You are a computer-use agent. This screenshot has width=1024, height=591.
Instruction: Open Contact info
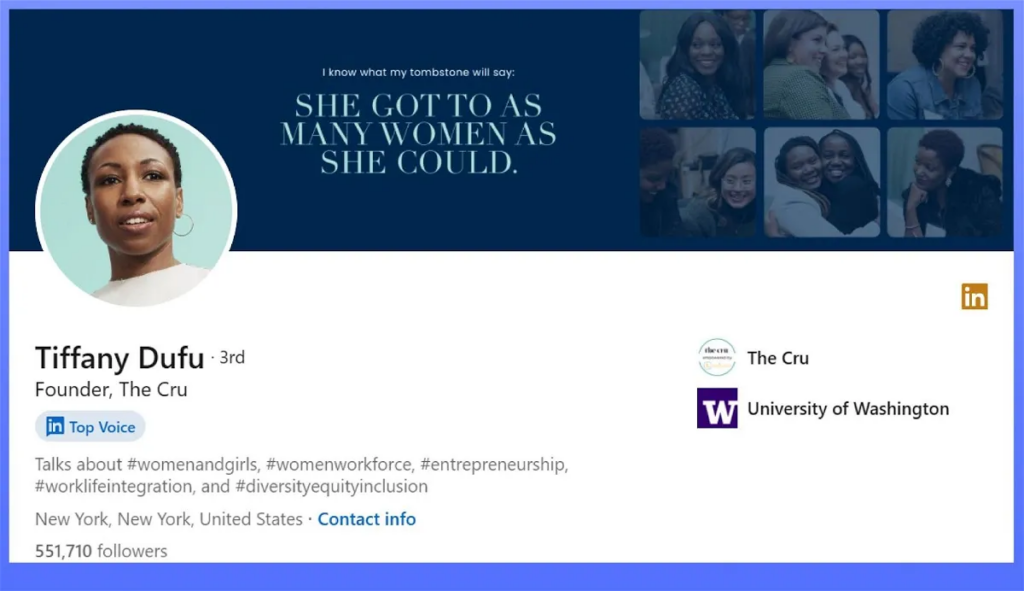pyautogui.click(x=366, y=519)
